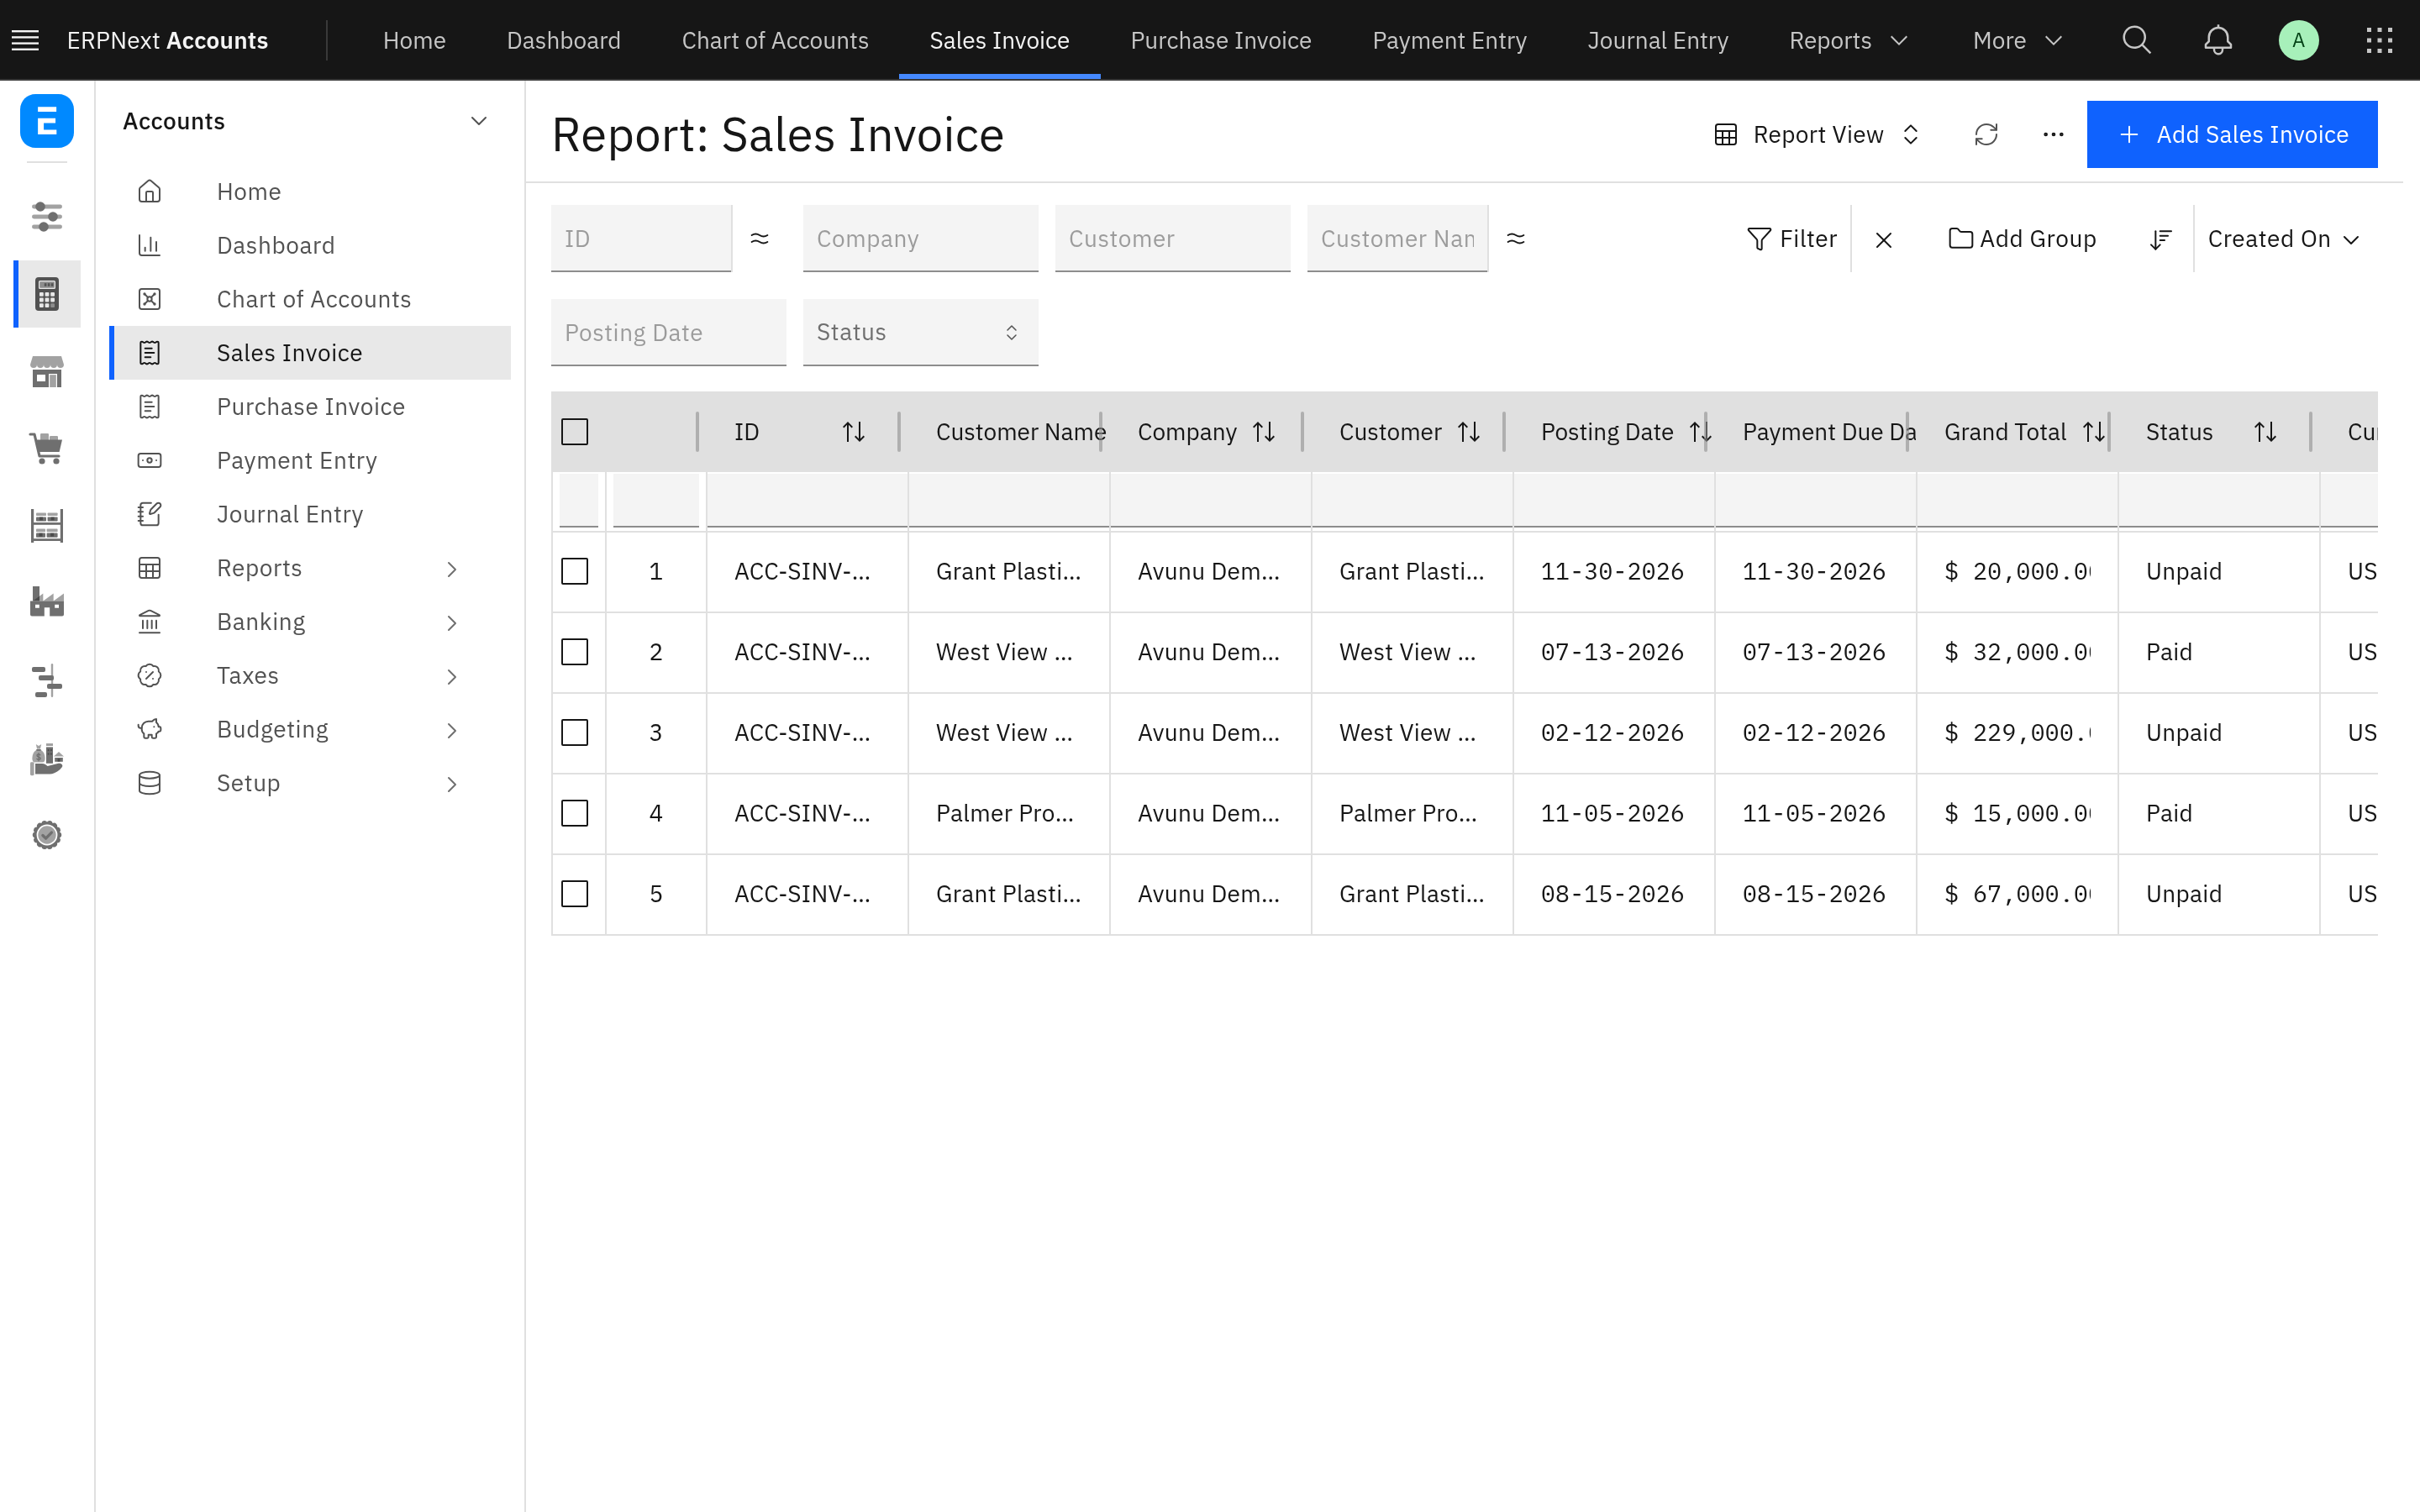2420x1512 pixels.
Task: Sort by the Company column arrows
Action: (x=1264, y=432)
